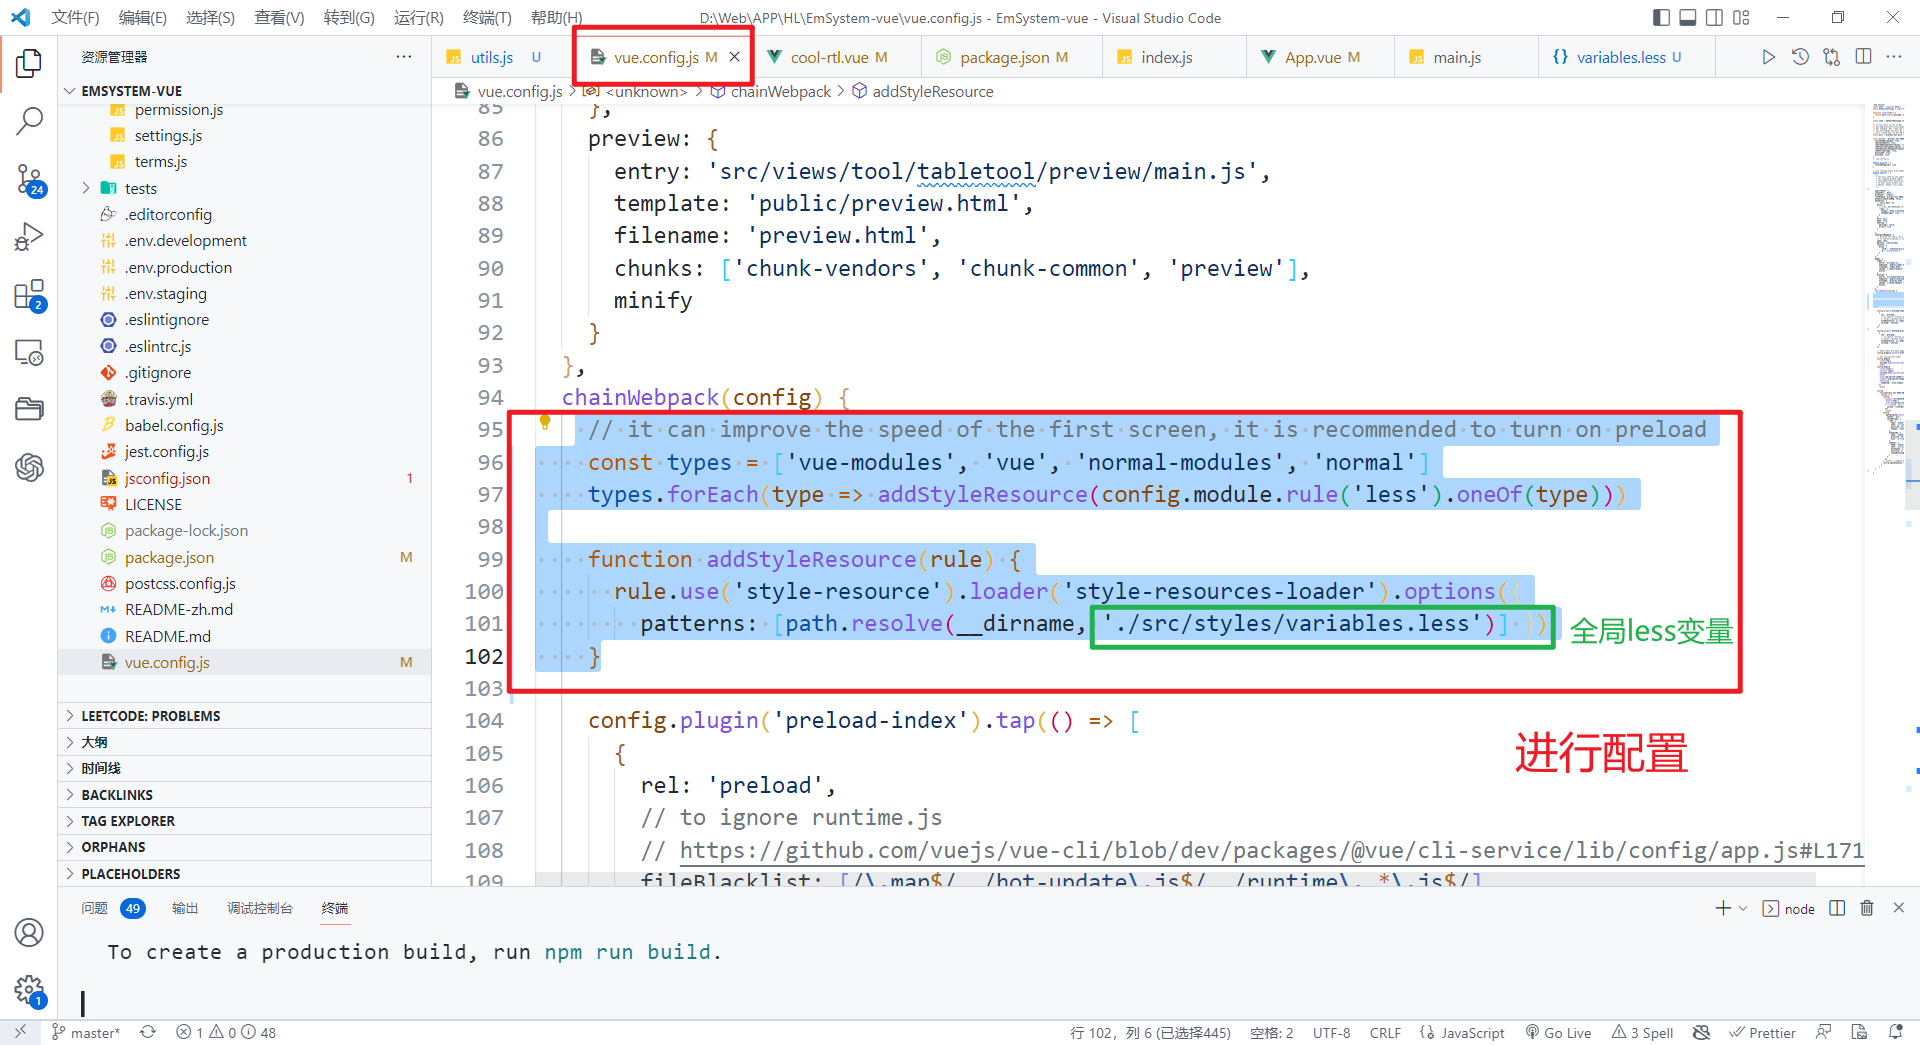Click the master branch indicator

(x=86, y=1033)
